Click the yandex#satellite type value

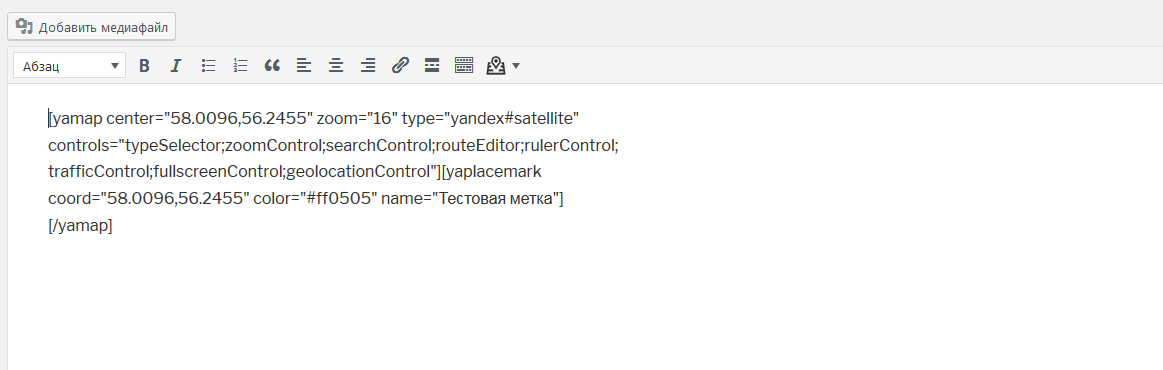click(511, 118)
